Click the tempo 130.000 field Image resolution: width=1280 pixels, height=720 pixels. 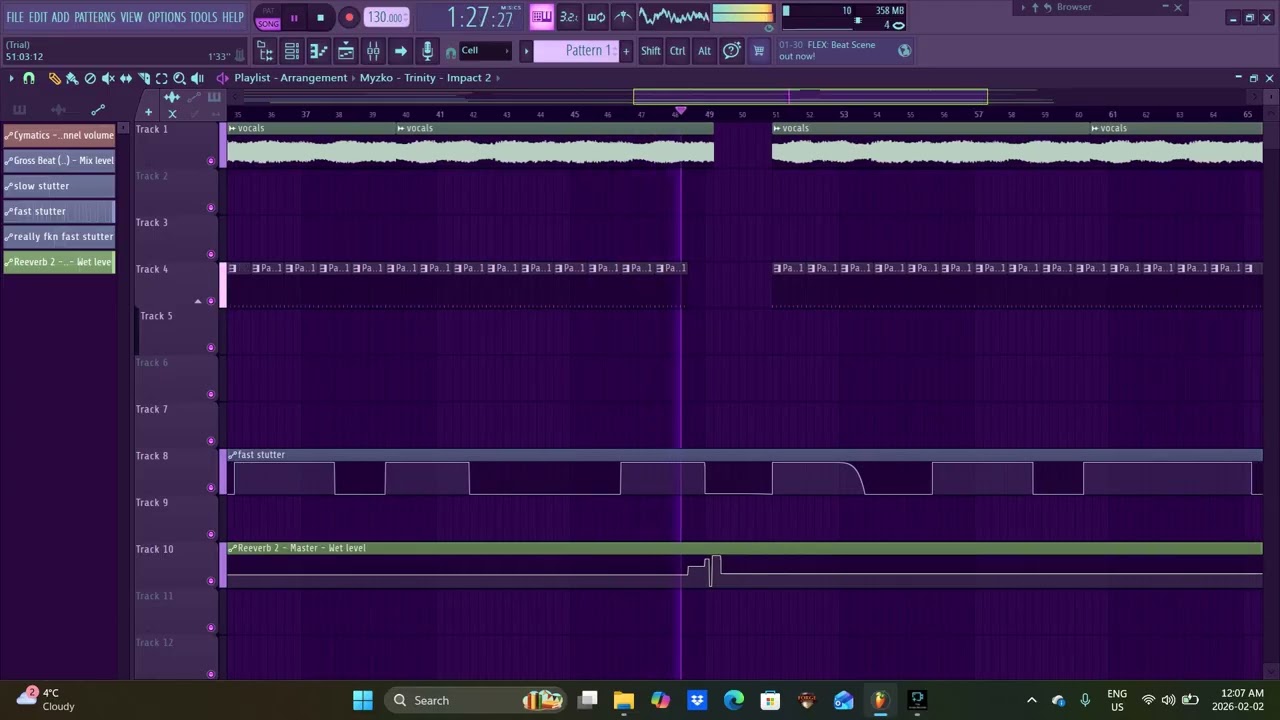(x=386, y=17)
